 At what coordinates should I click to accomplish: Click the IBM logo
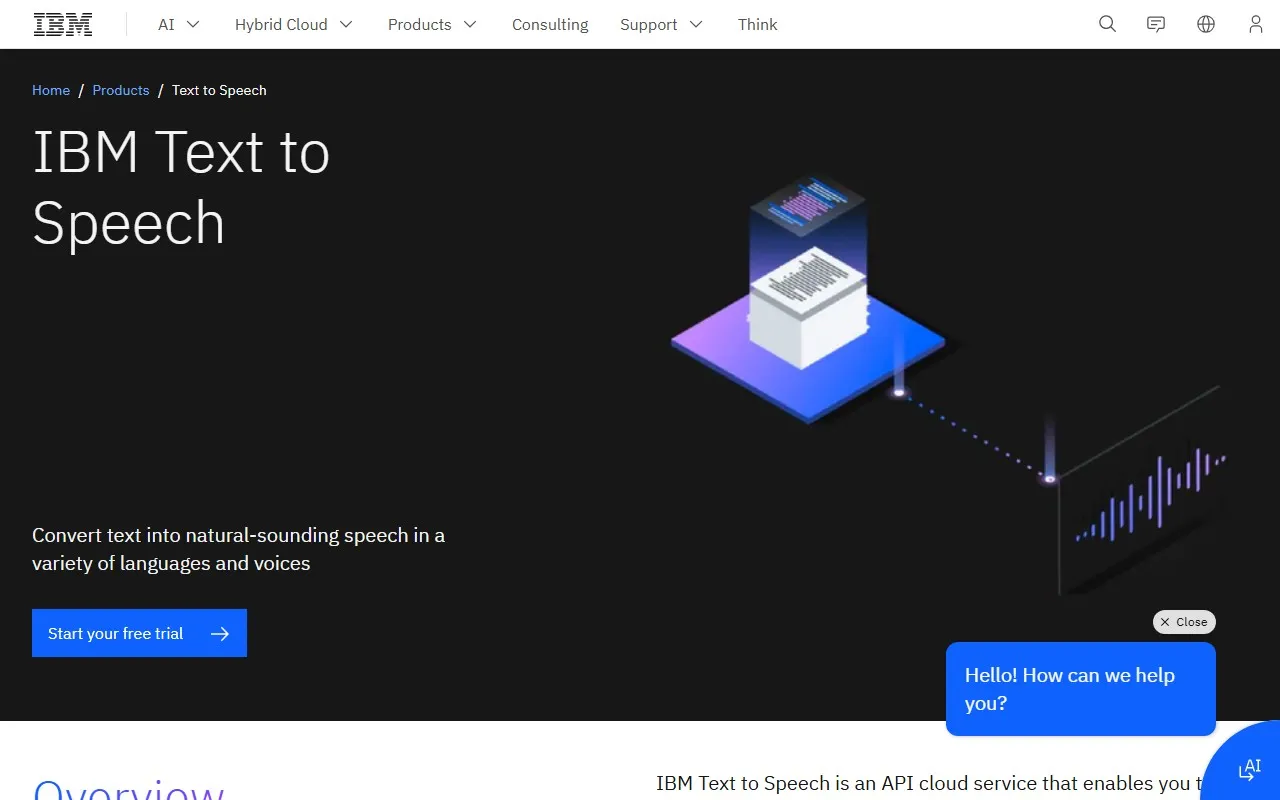click(62, 24)
